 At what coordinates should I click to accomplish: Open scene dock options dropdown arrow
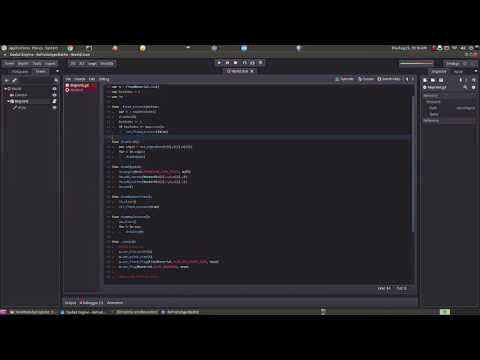pyautogui.click(x=57, y=71)
